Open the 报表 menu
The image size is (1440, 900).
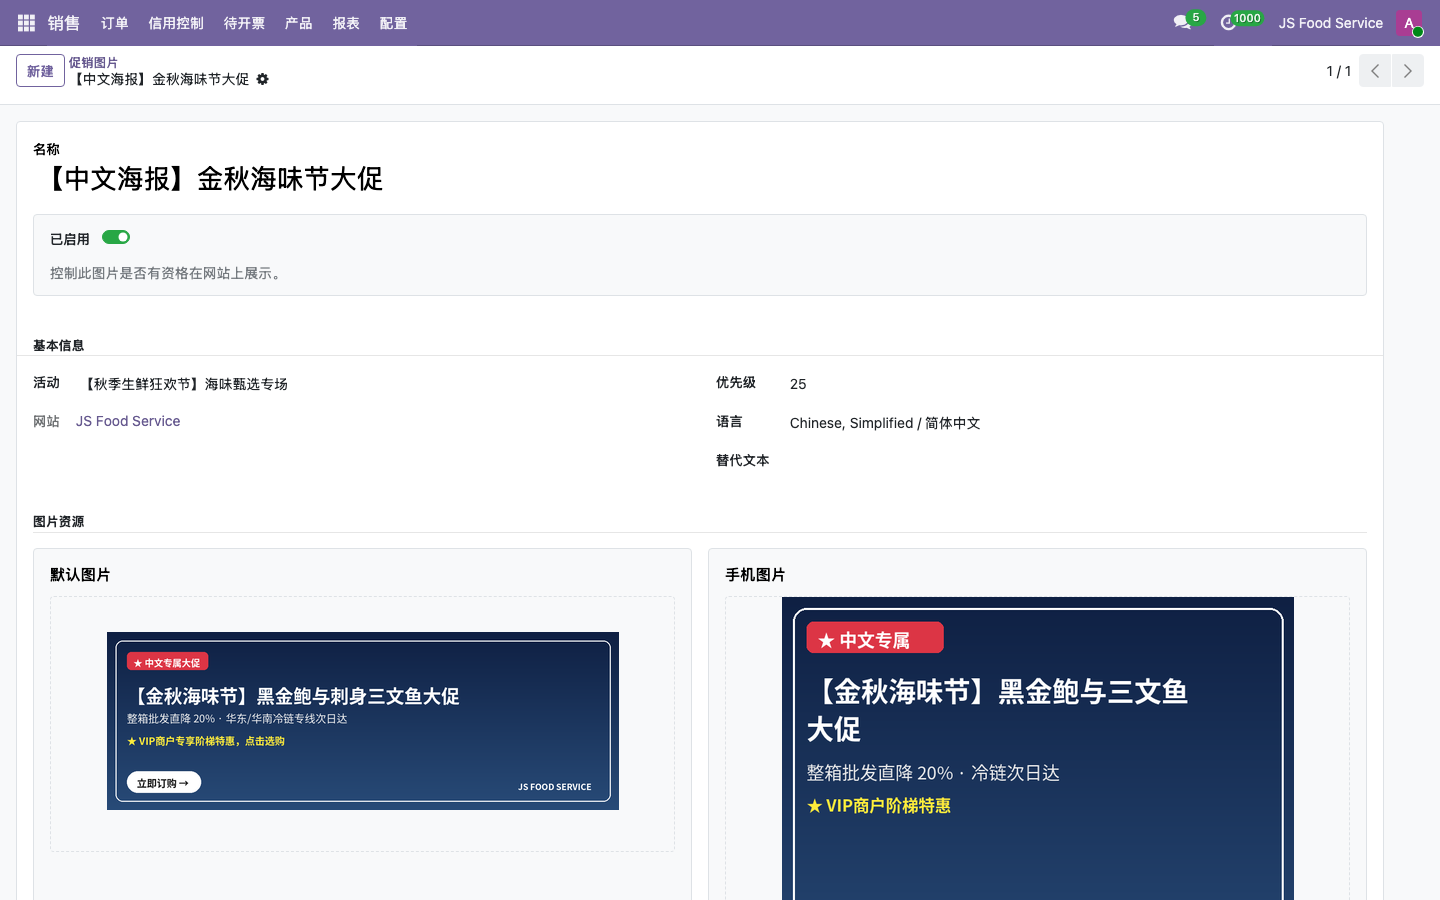346,22
